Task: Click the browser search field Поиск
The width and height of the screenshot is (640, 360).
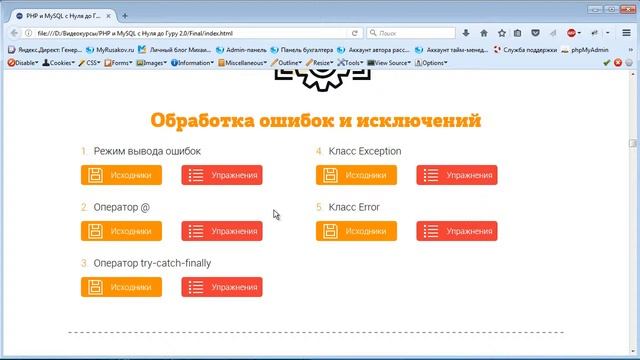Action: pos(411,33)
